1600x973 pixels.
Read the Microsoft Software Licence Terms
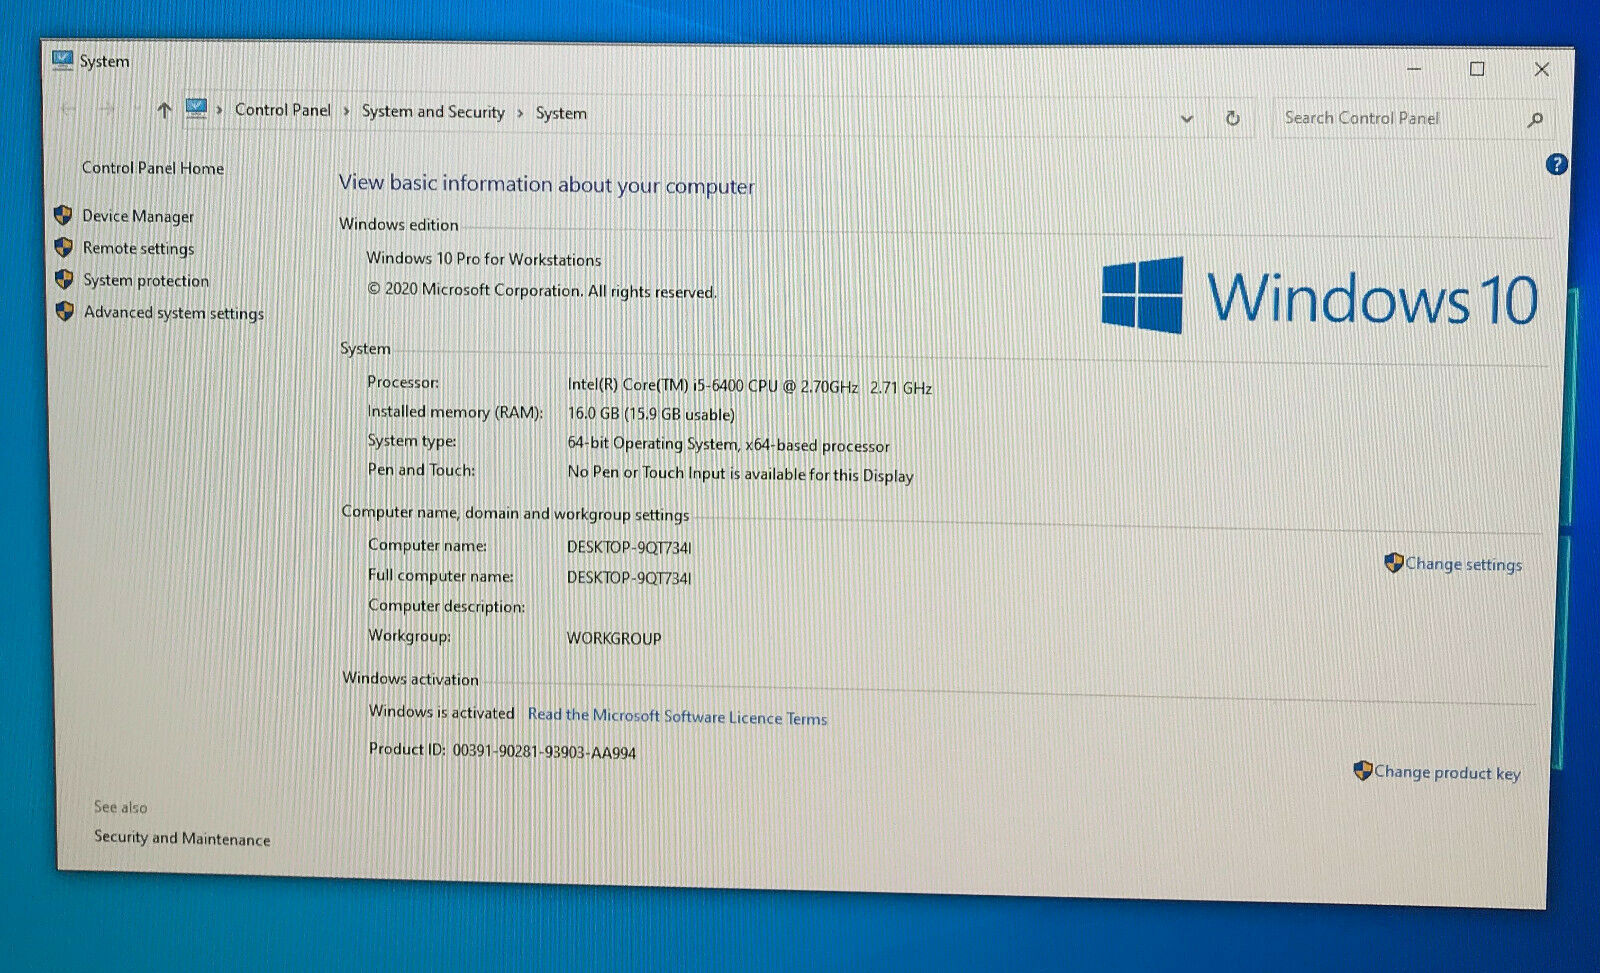pyautogui.click(x=677, y=716)
